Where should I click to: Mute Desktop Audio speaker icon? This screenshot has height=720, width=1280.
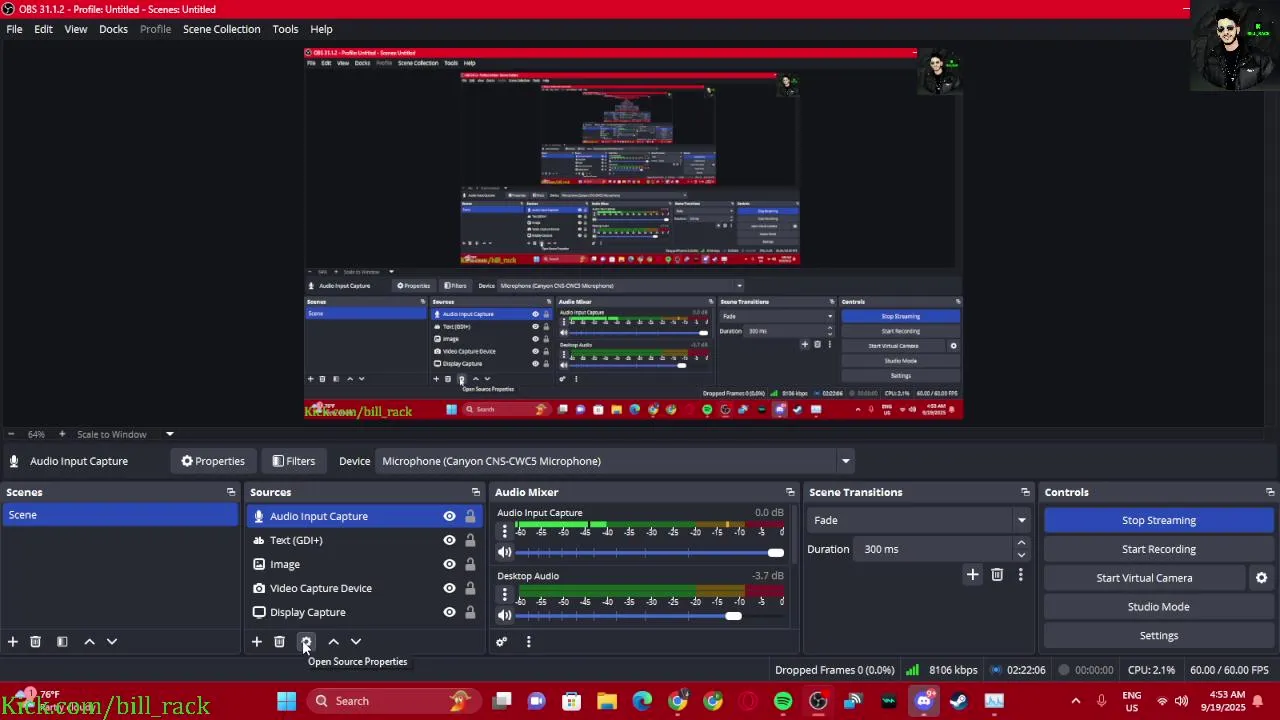pos(504,615)
